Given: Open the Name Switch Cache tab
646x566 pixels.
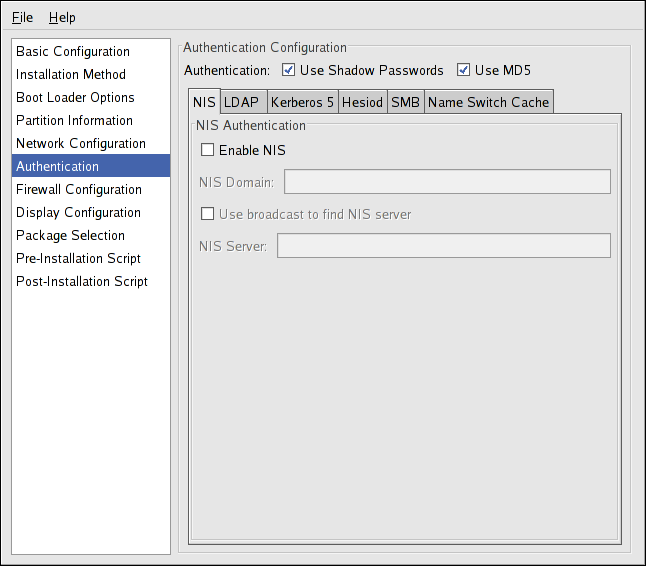Looking at the screenshot, I should tap(488, 102).
